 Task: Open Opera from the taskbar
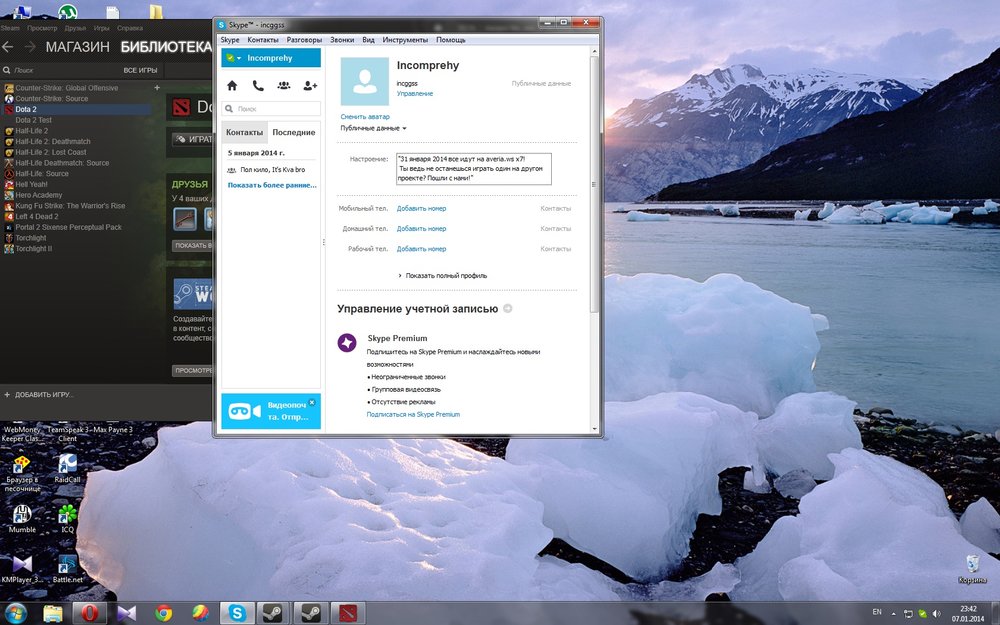89,612
